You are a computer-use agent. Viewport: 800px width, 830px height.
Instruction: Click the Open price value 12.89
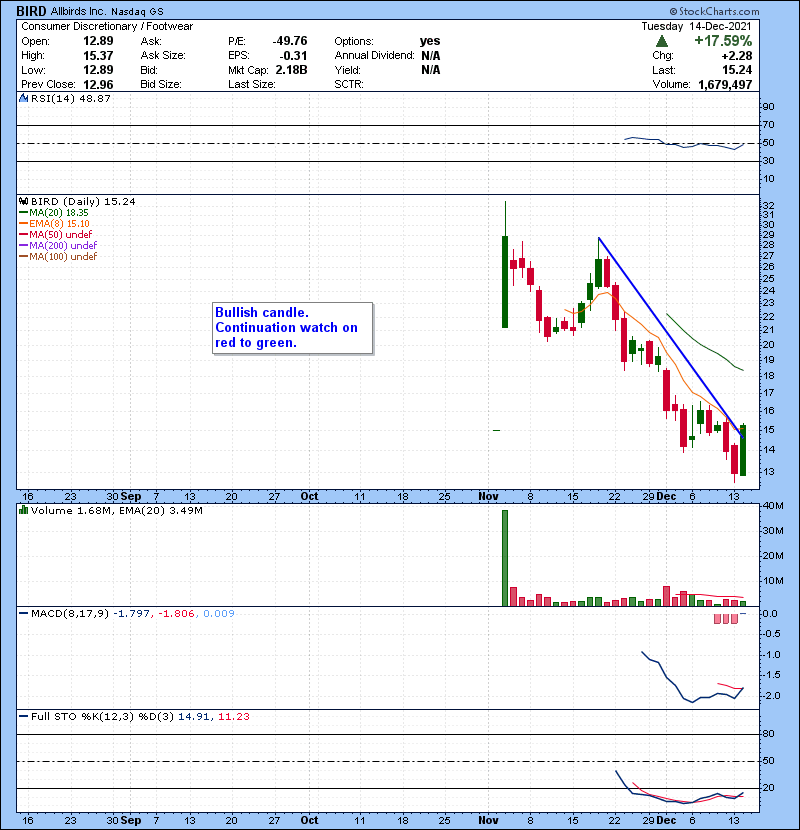click(x=98, y=41)
